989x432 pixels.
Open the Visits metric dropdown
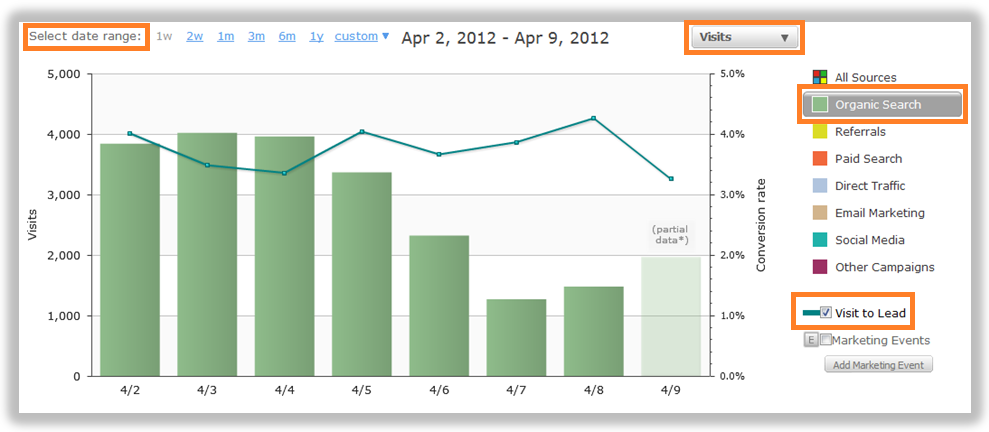tap(744, 38)
